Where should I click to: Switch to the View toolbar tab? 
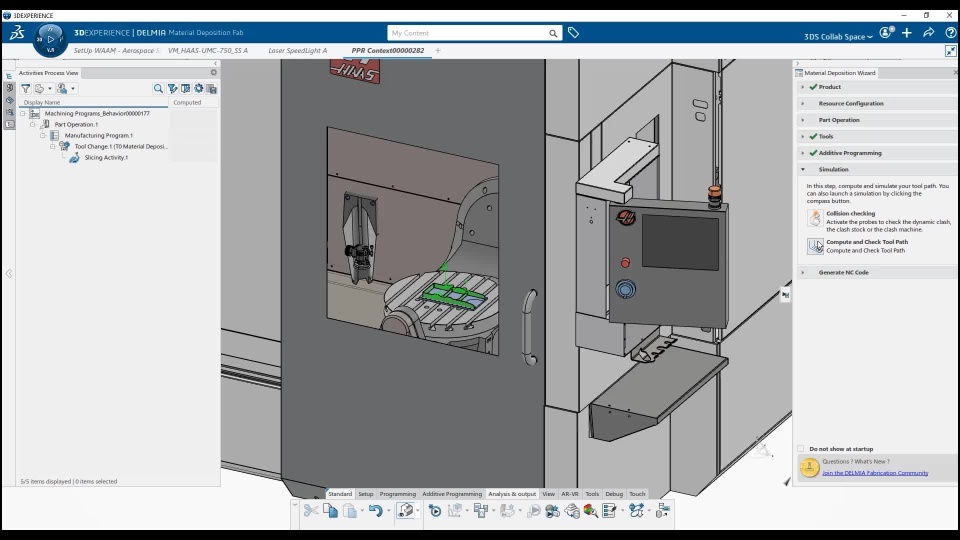pos(549,494)
